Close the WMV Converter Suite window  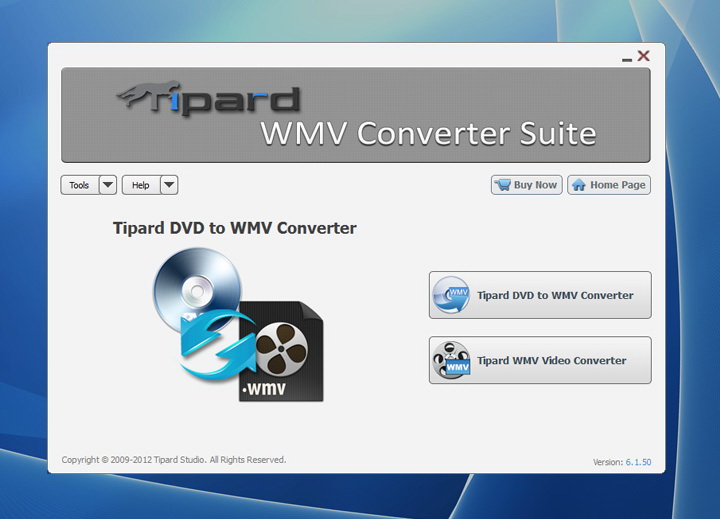643,56
